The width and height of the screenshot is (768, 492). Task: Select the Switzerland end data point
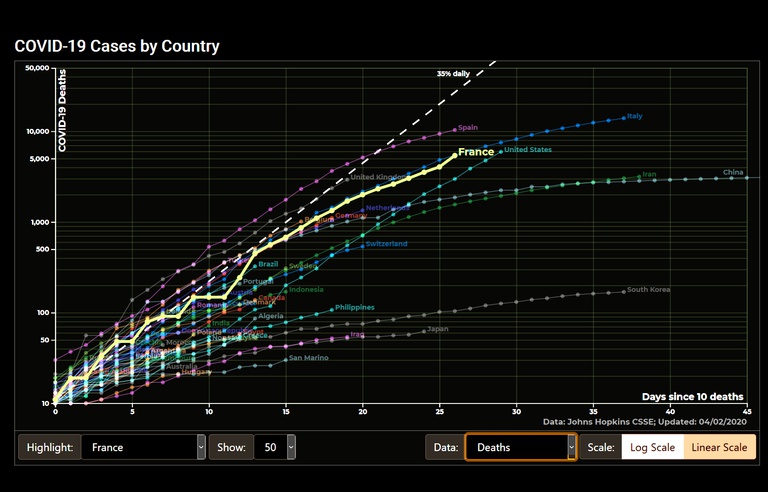(362, 246)
